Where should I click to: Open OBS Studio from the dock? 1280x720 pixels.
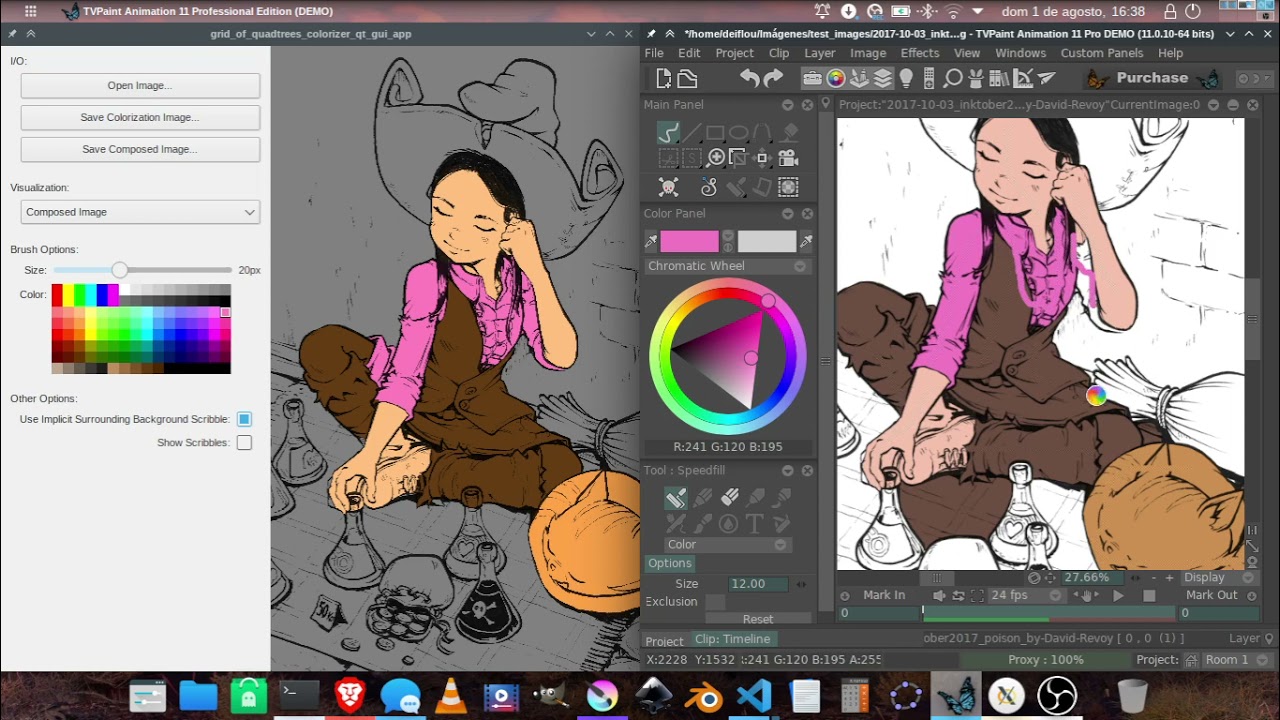1057,695
